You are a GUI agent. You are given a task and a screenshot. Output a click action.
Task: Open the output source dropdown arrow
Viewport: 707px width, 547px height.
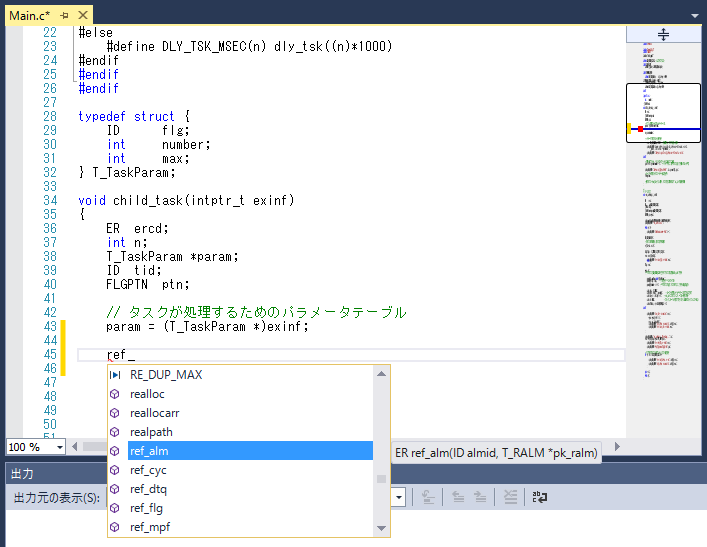398,497
